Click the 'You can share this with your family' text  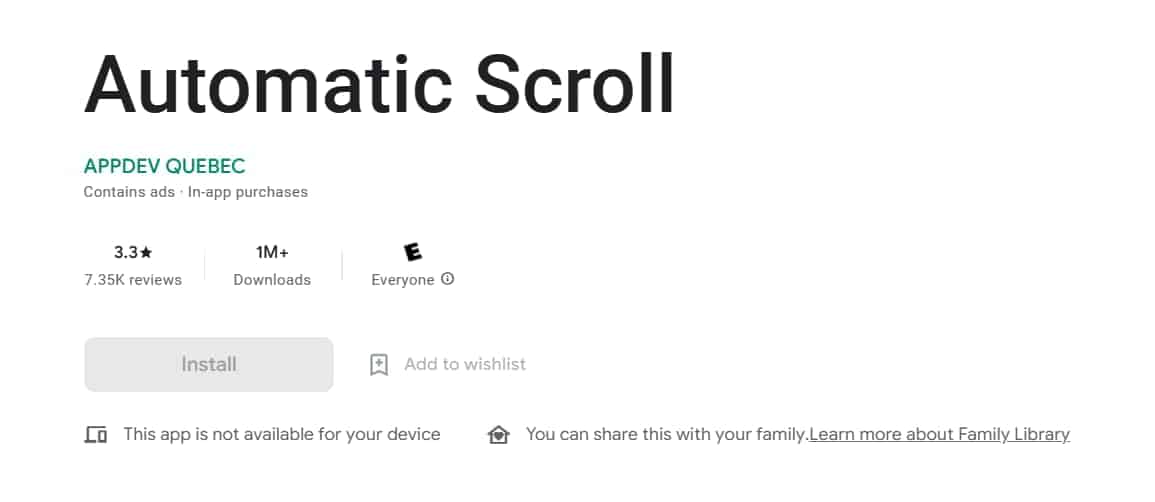tap(666, 434)
